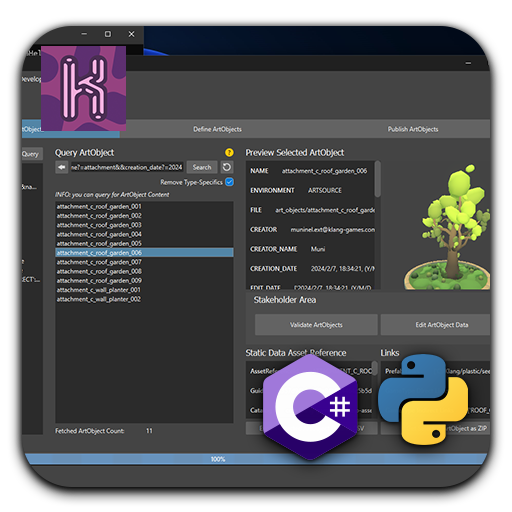Viewport: 512px width, 512px height.
Task: Select attachment_c_roof_garden_008 in the list
Action: pos(144,271)
